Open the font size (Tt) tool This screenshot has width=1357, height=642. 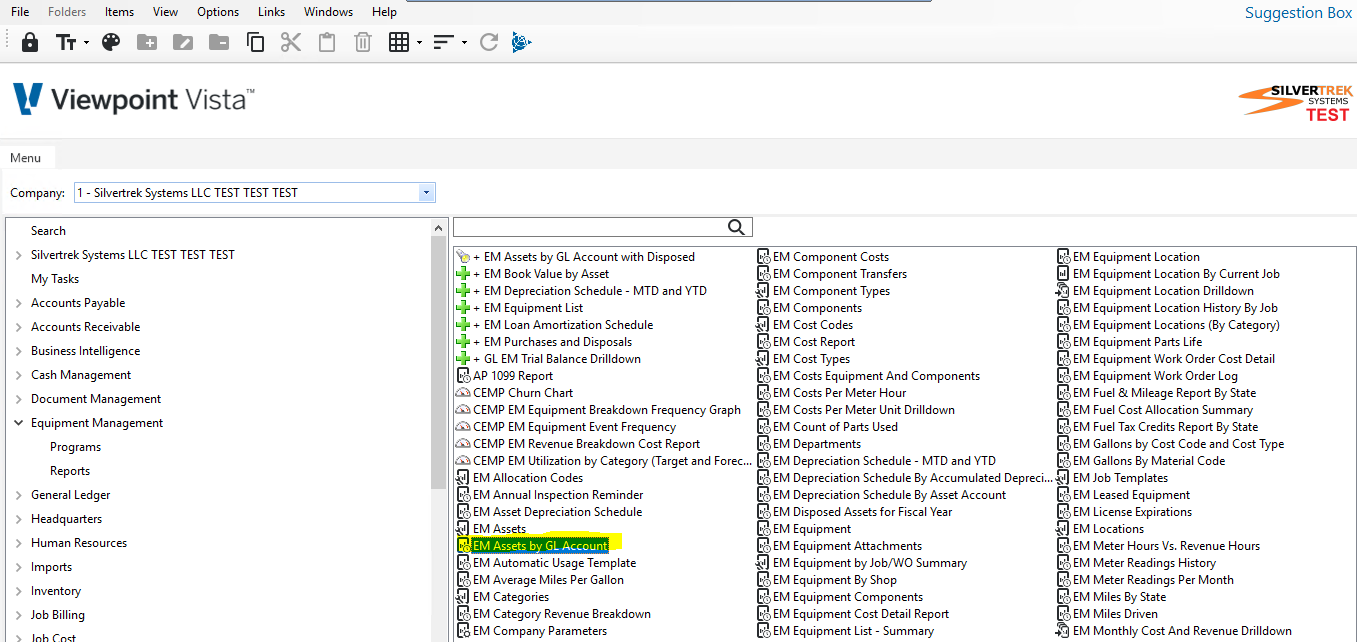pyautogui.click(x=66, y=42)
